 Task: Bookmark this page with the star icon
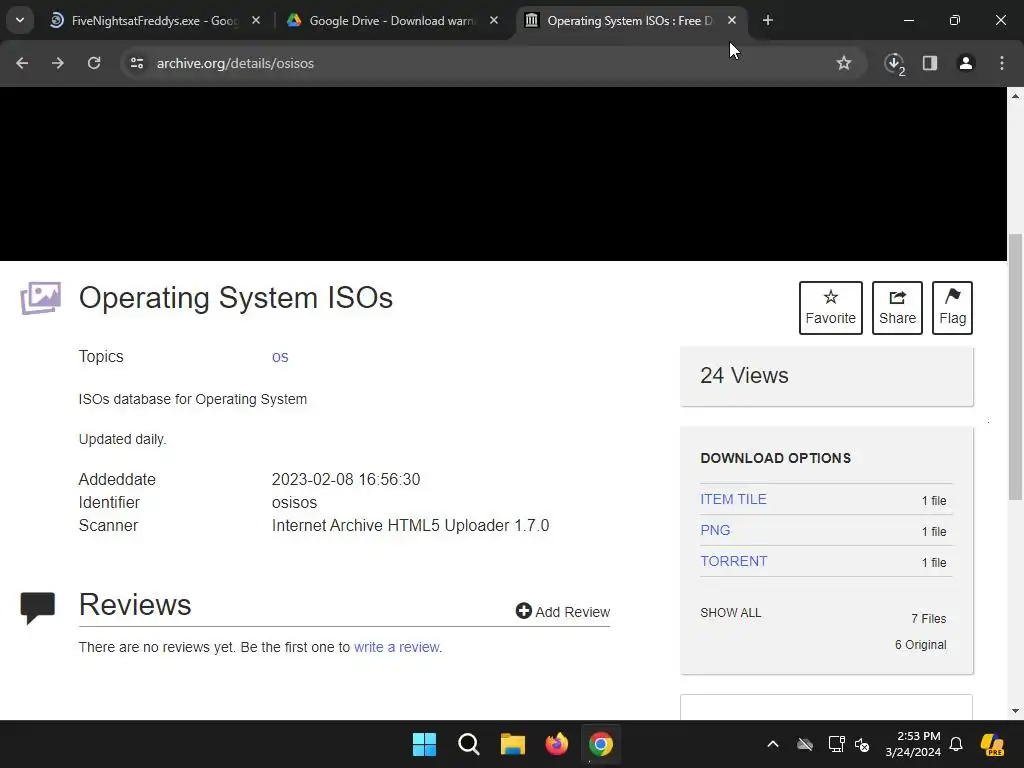pyautogui.click(x=844, y=63)
